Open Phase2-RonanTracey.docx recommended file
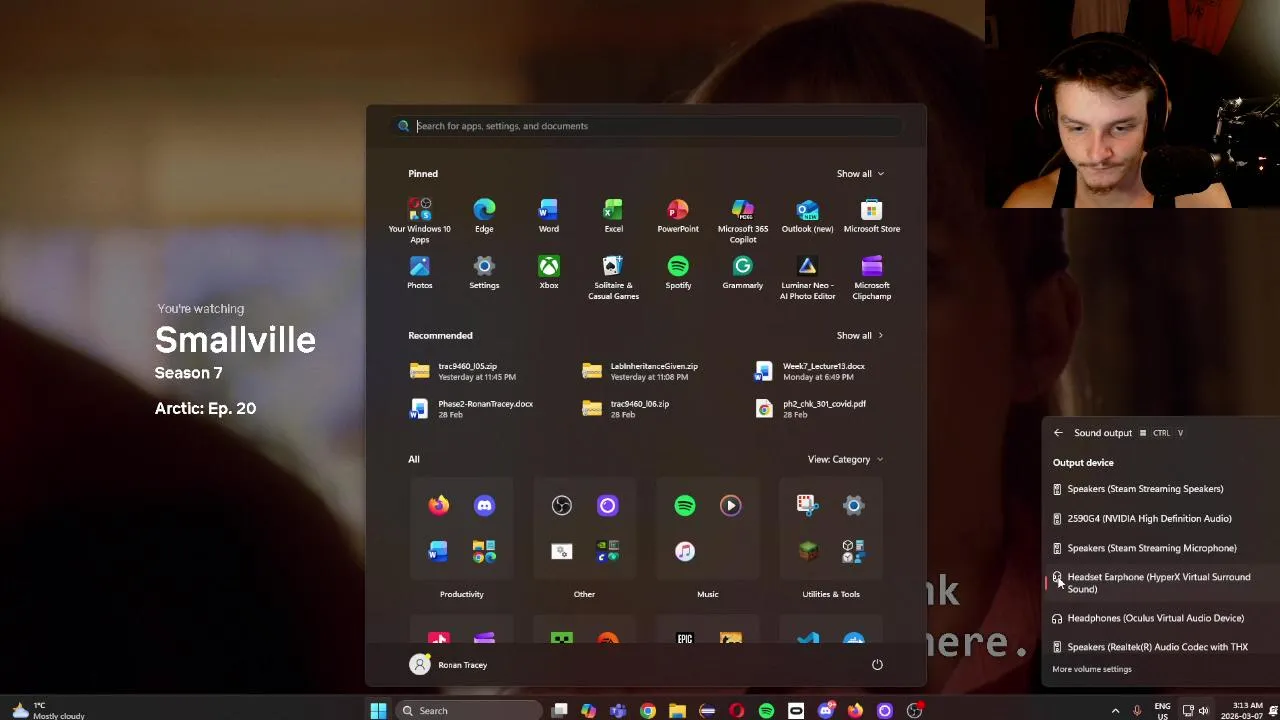Viewport: 1280px width, 720px height. pos(472,409)
